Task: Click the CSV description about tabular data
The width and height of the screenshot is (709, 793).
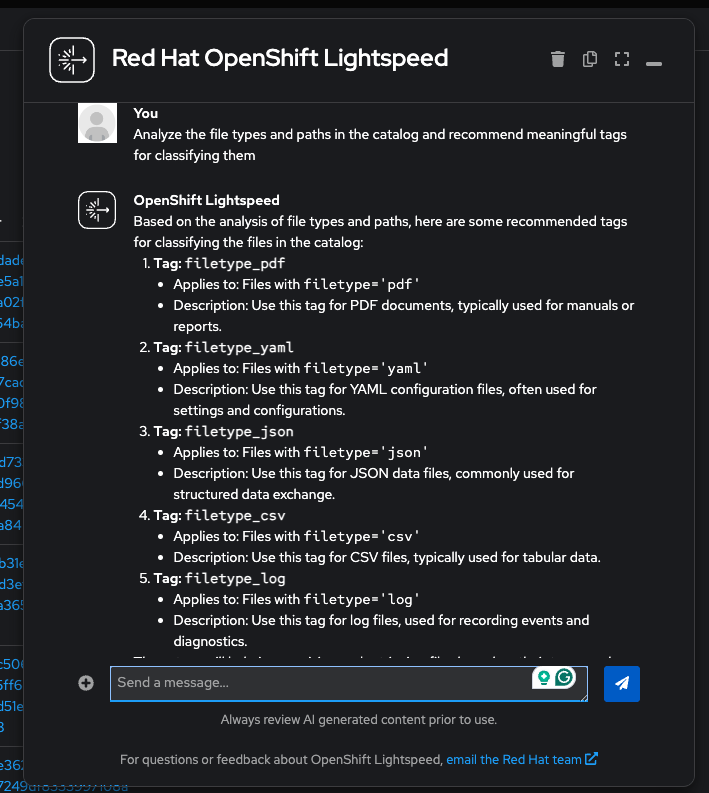Action: click(387, 557)
